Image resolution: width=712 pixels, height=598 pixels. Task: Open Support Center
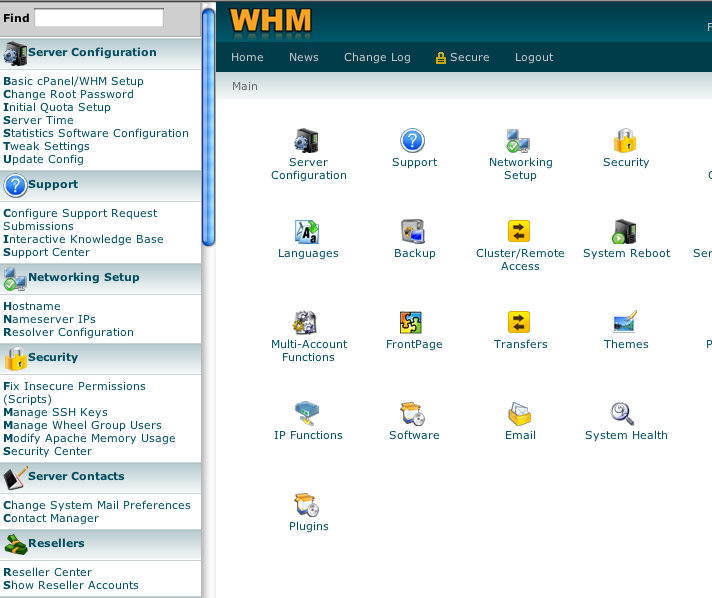47,252
